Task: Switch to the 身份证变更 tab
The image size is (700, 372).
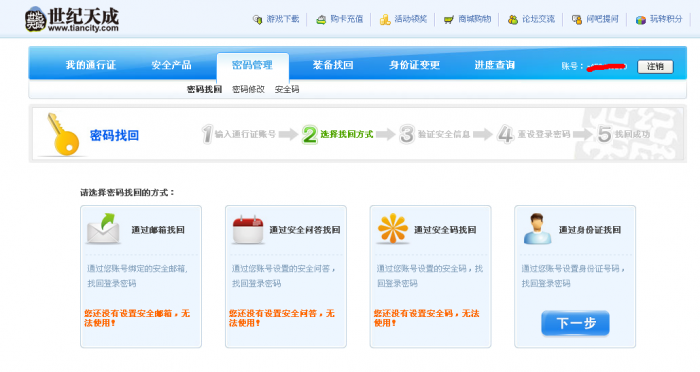Action: coord(414,65)
